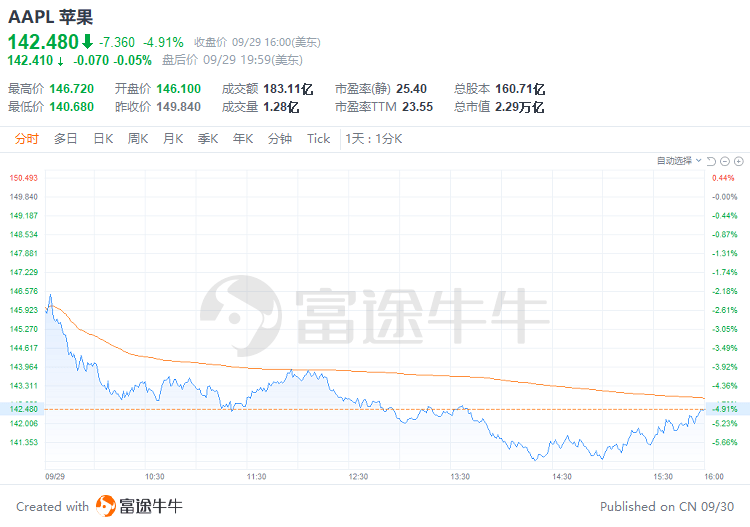Switch to the 周K tab
The height and width of the screenshot is (527, 750).
(x=138, y=139)
